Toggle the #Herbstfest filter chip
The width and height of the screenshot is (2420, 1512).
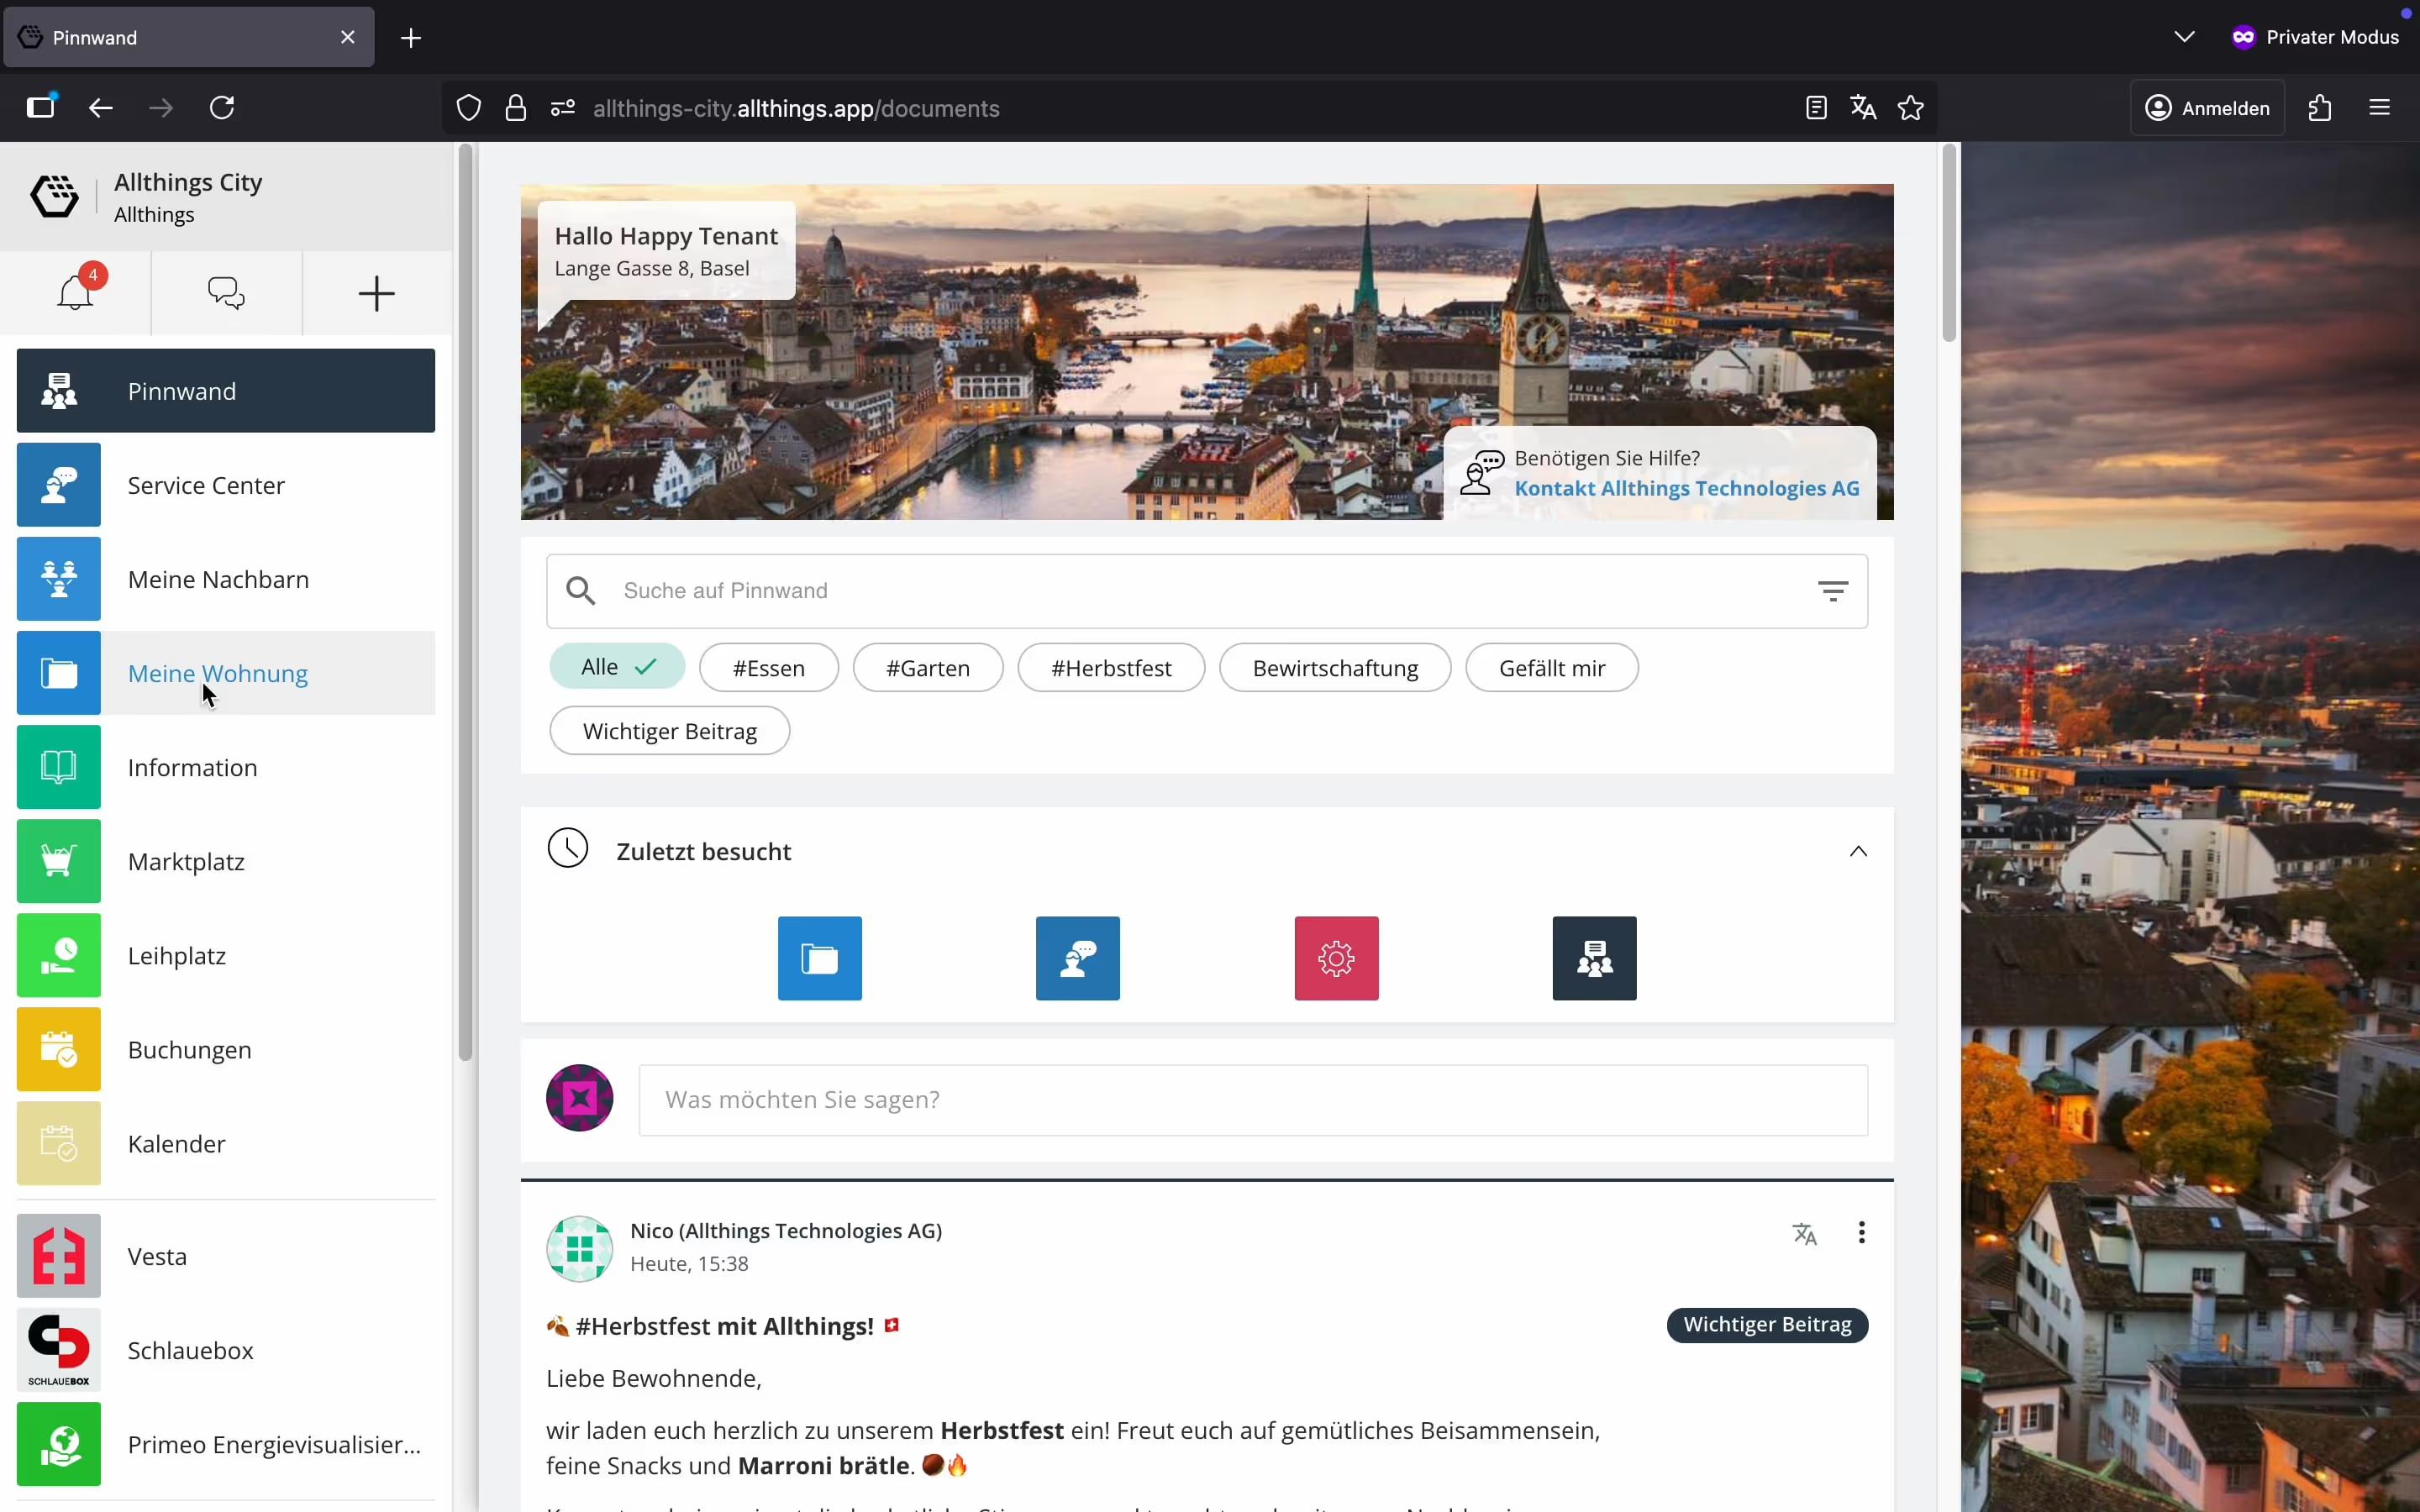pyautogui.click(x=1111, y=668)
